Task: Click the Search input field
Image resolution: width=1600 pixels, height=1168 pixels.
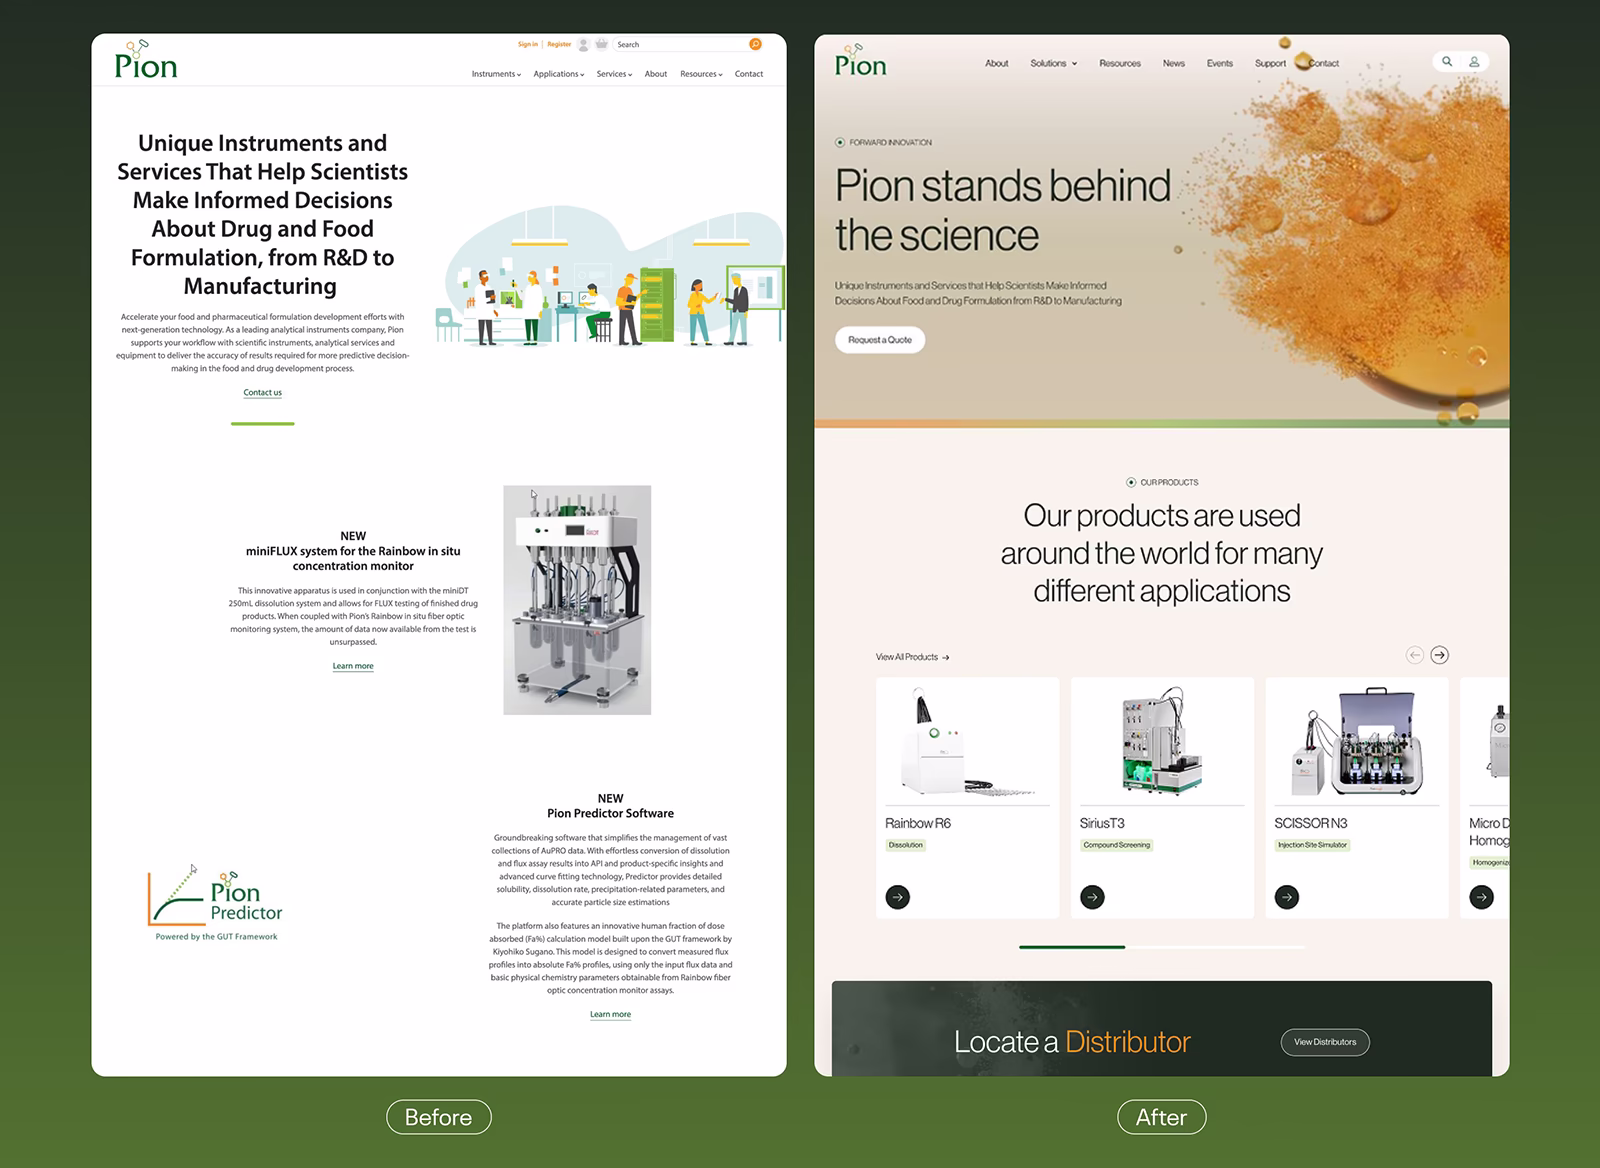Action: coord(680,44)
